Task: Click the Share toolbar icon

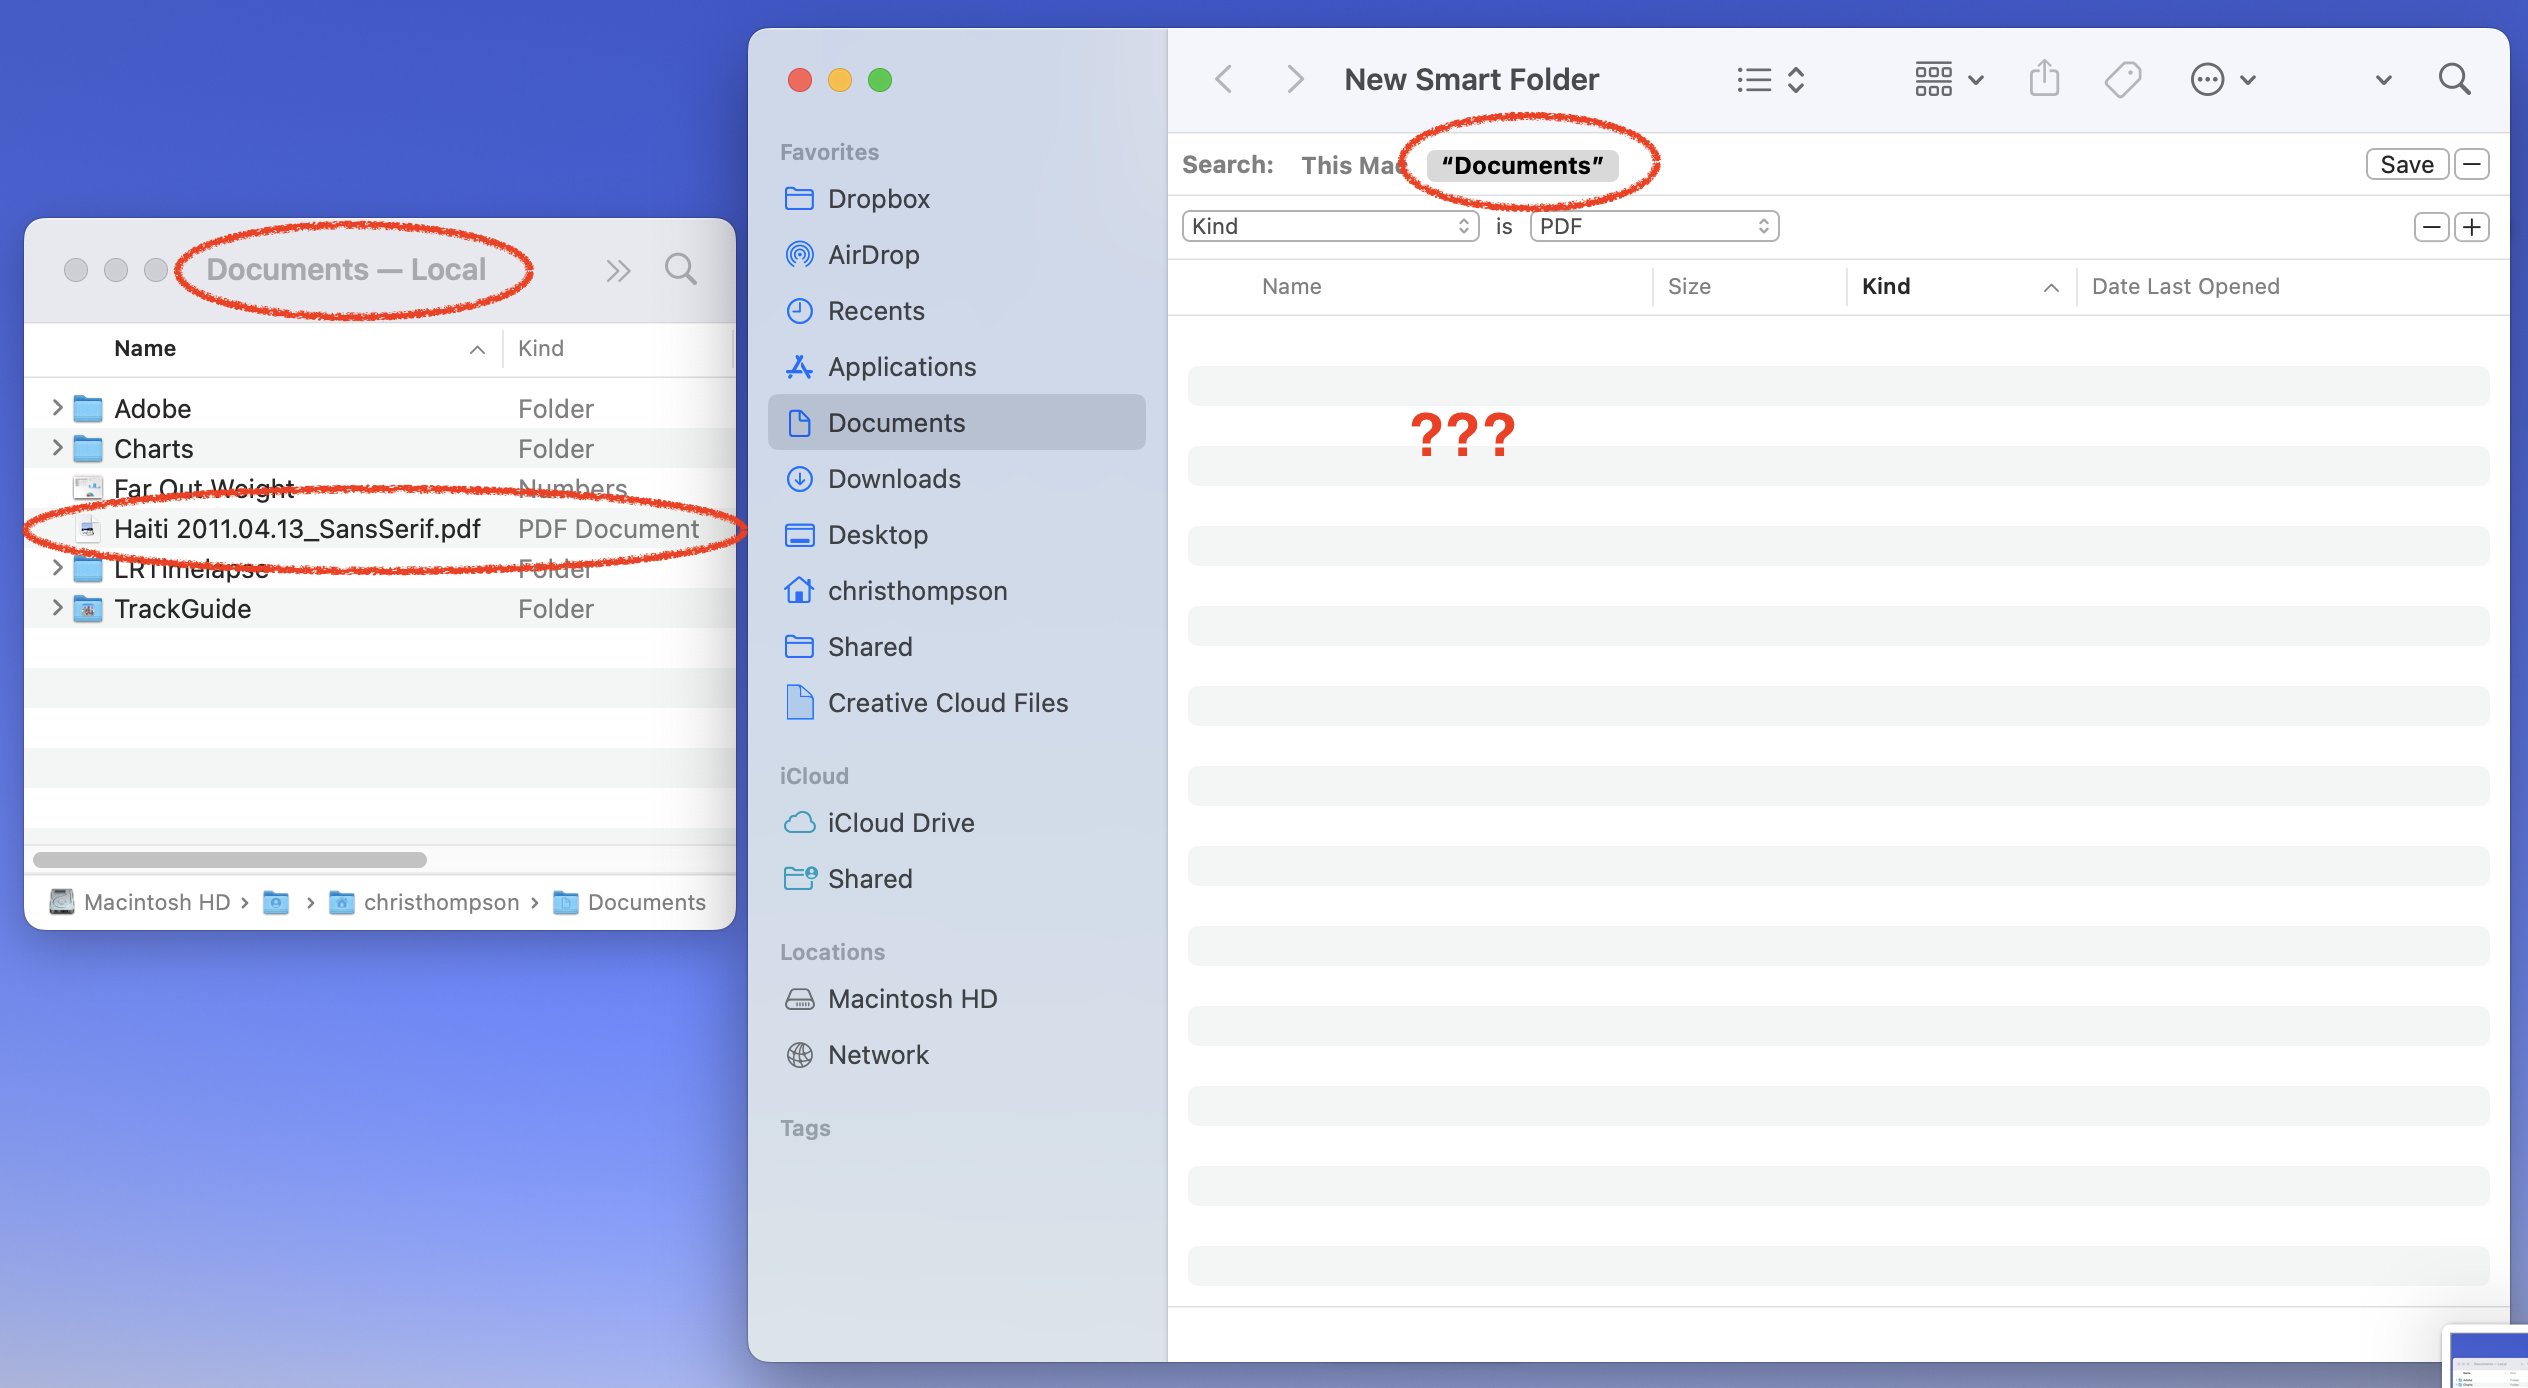Action: point(2043,79)
